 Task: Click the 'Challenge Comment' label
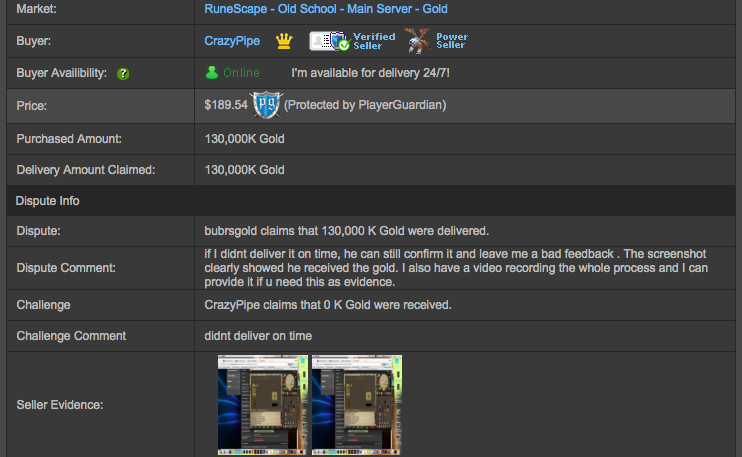click(x=71, y=336)
